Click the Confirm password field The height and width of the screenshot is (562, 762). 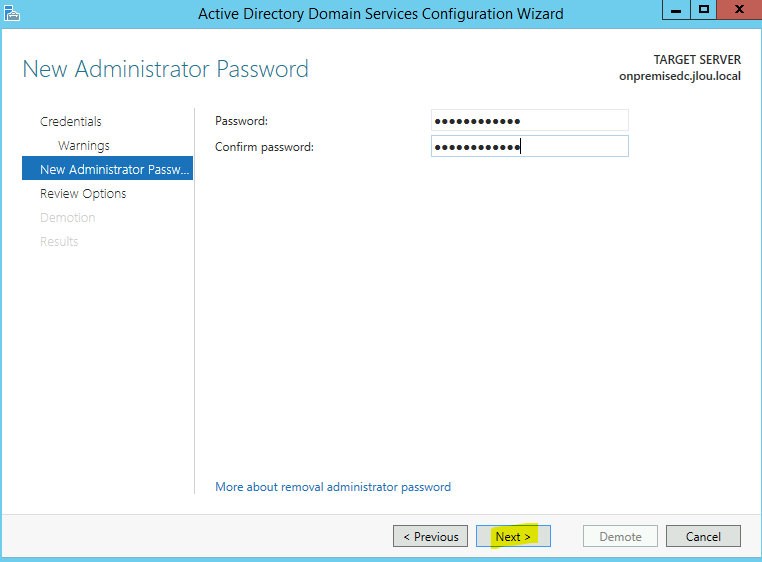click(530, 146)
